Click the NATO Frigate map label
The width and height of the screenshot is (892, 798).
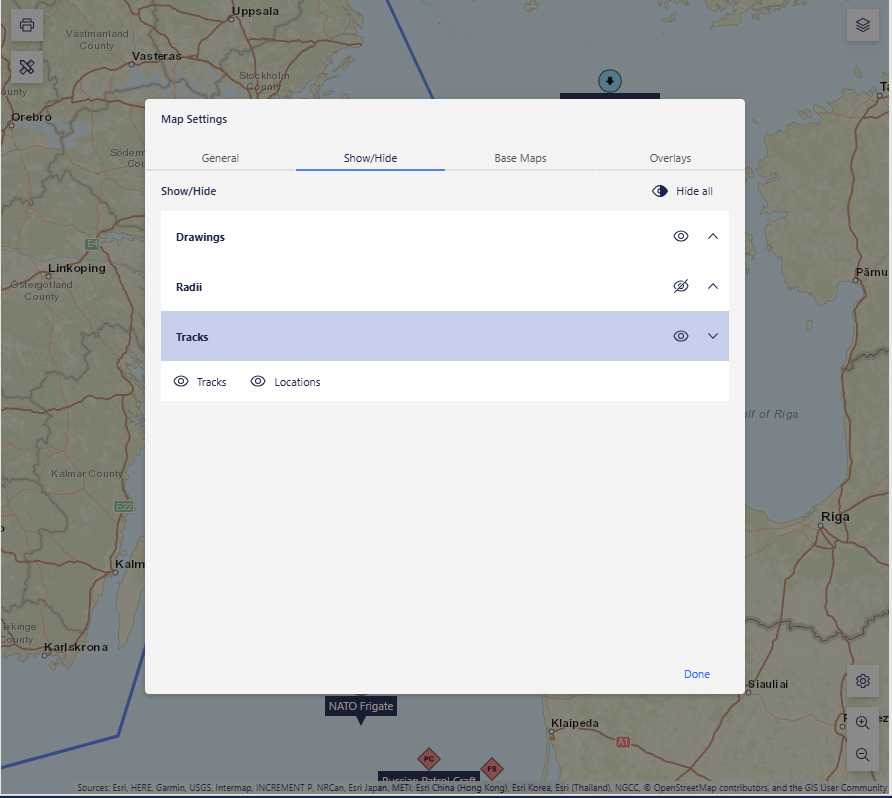[x=360, y=706]
